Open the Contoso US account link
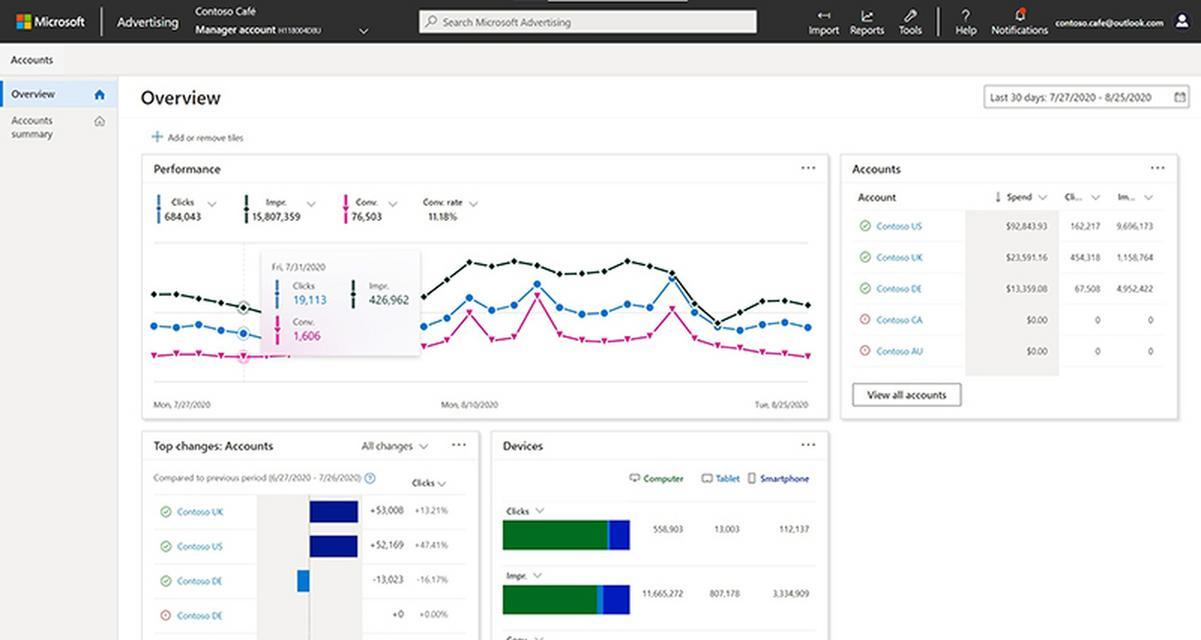Screen dimensions: 1201x640 click(x=899, y=226)
